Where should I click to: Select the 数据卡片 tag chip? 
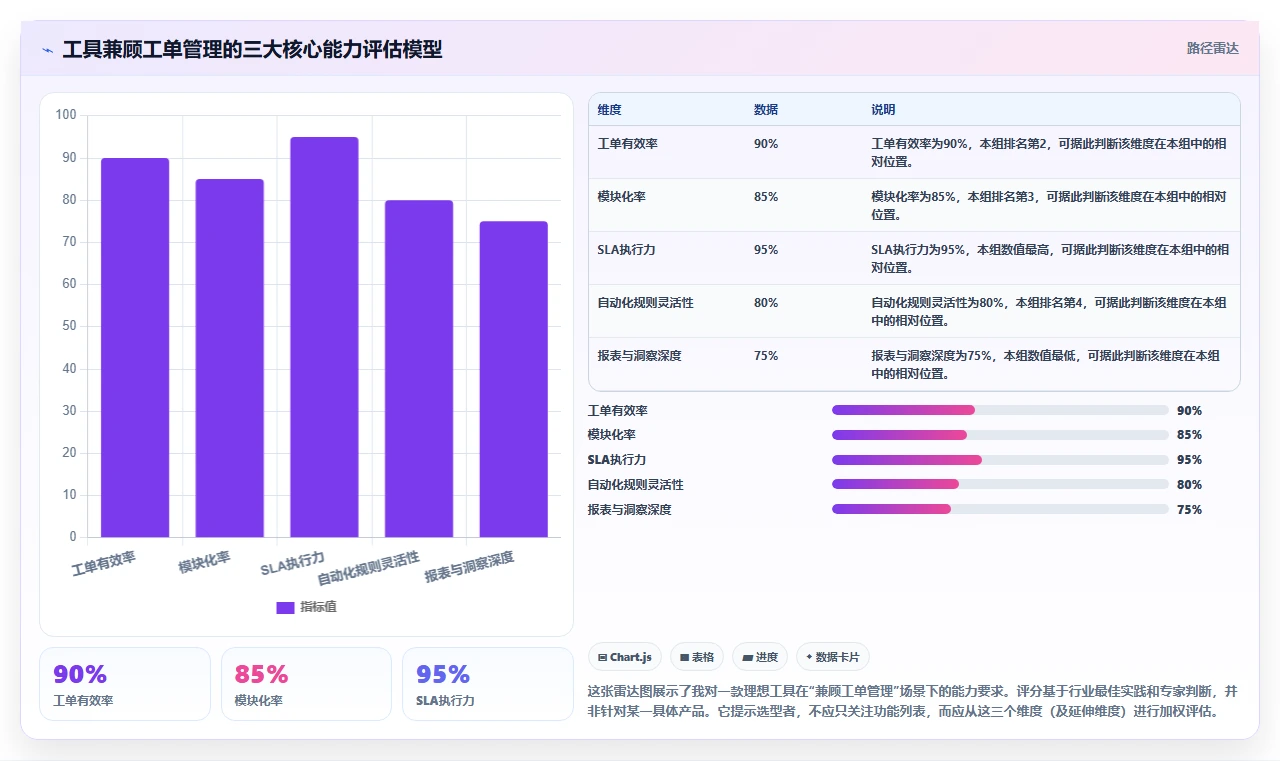(833, 657)
